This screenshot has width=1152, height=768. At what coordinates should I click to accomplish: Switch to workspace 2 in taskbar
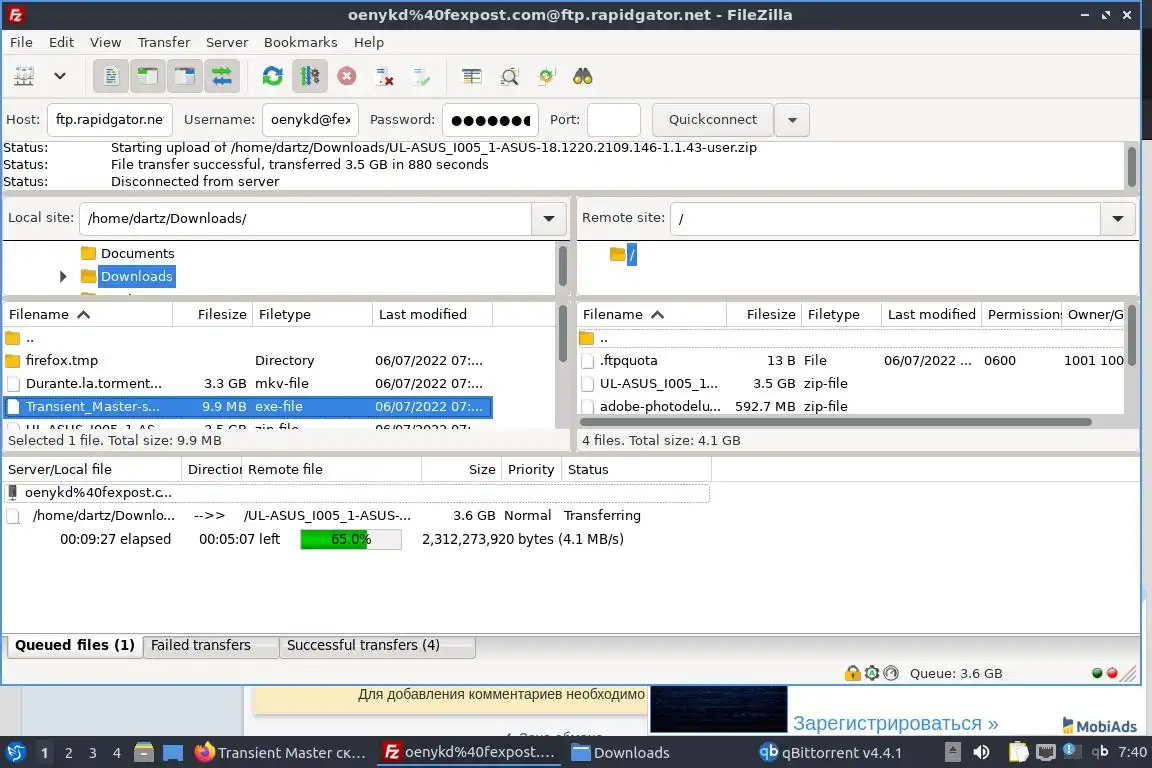coord(68,753)
